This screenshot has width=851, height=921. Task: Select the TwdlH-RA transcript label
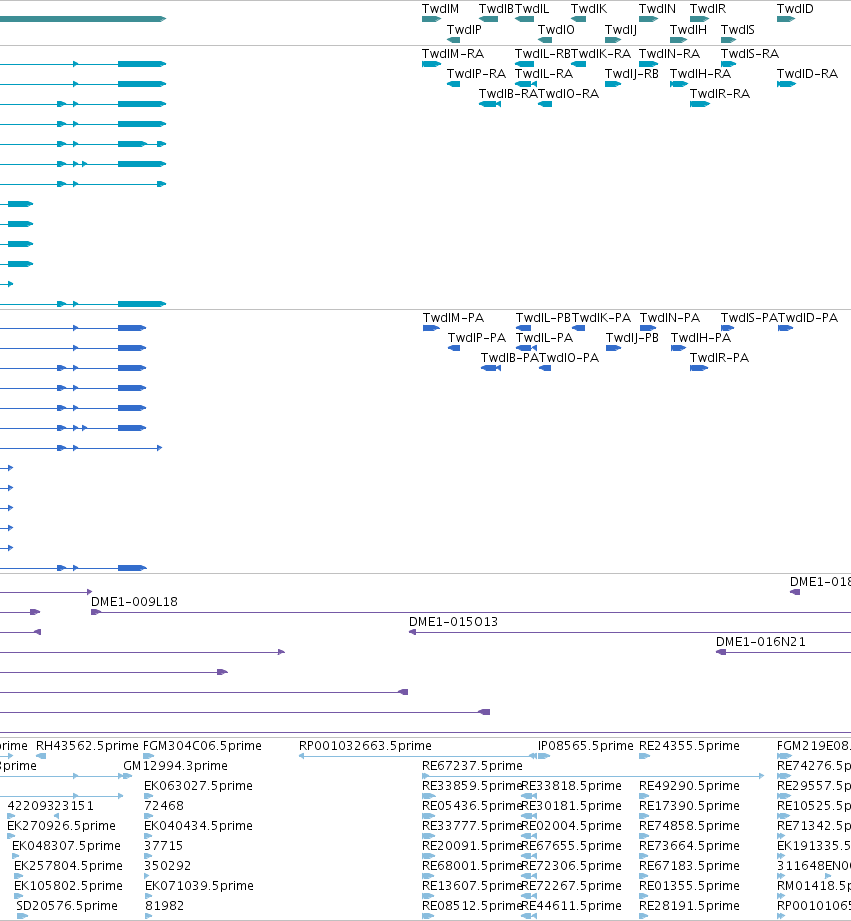(x=701, y=73)
